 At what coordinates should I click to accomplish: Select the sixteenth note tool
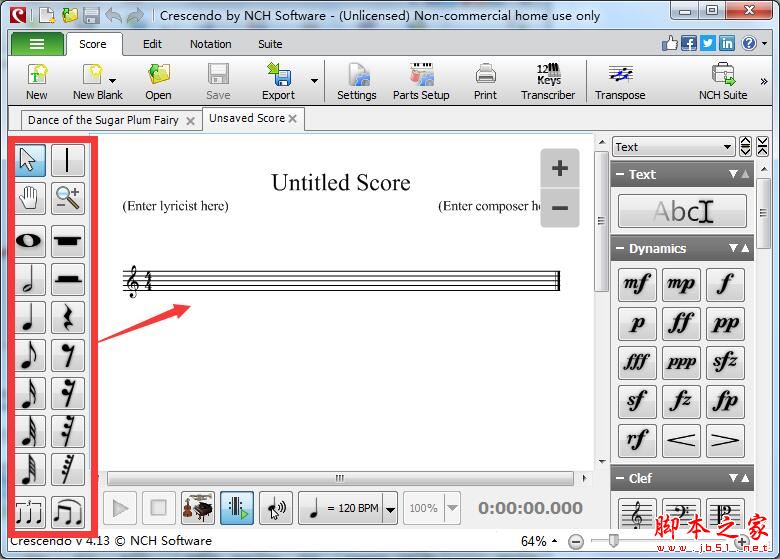coord(30,393)
